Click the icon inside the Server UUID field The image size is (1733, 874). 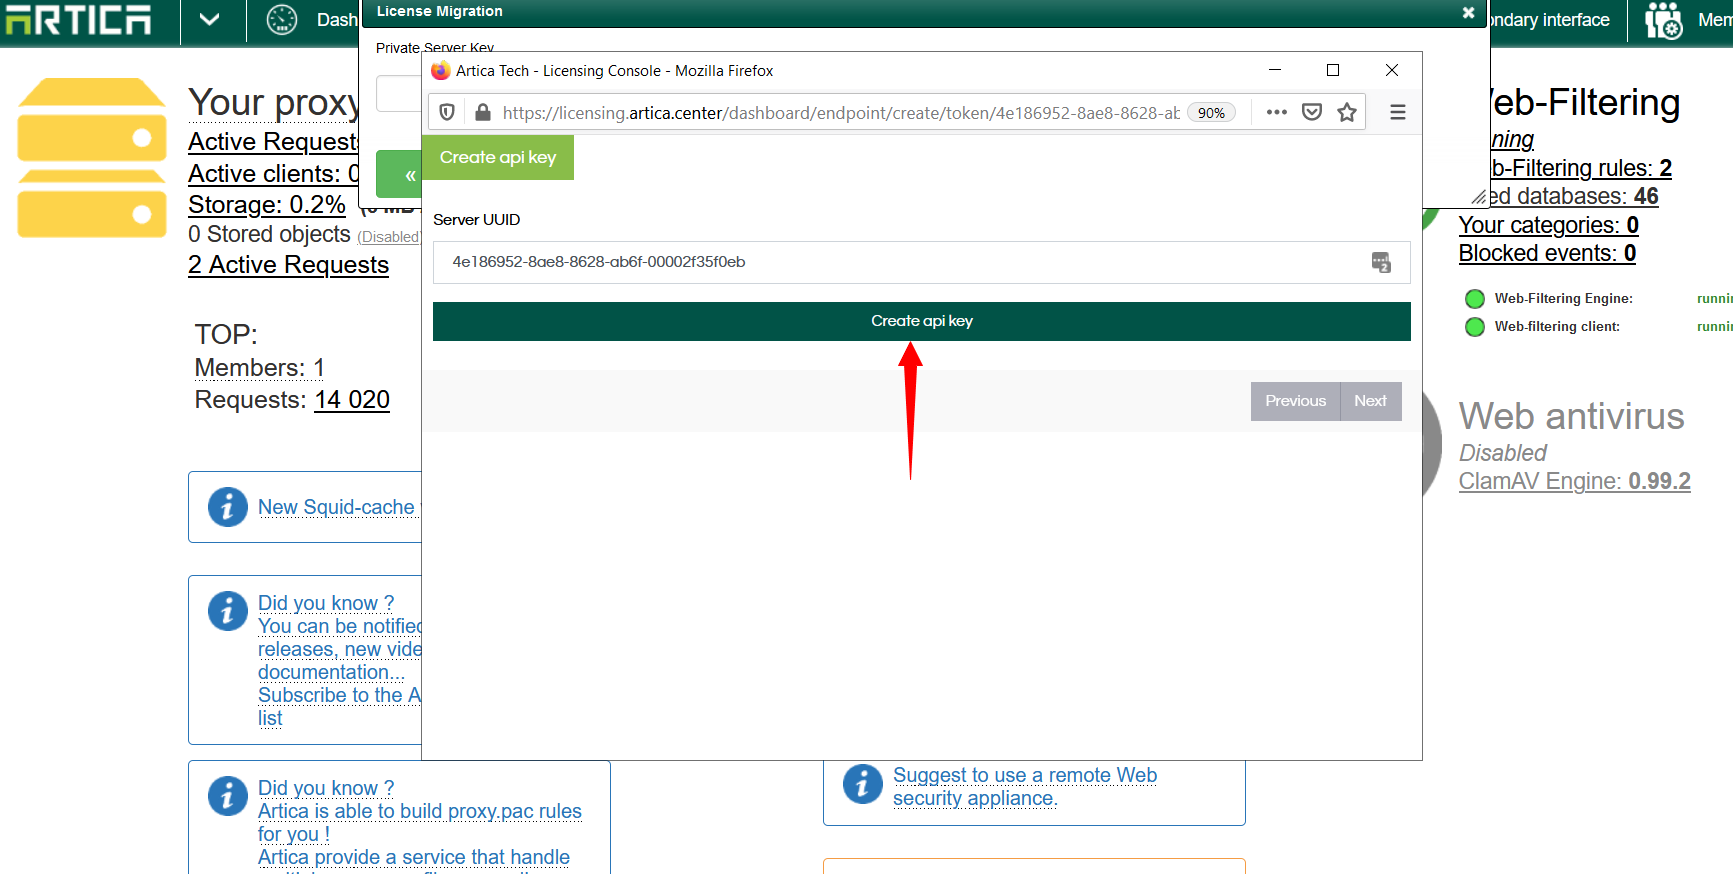pos(1381,262)
